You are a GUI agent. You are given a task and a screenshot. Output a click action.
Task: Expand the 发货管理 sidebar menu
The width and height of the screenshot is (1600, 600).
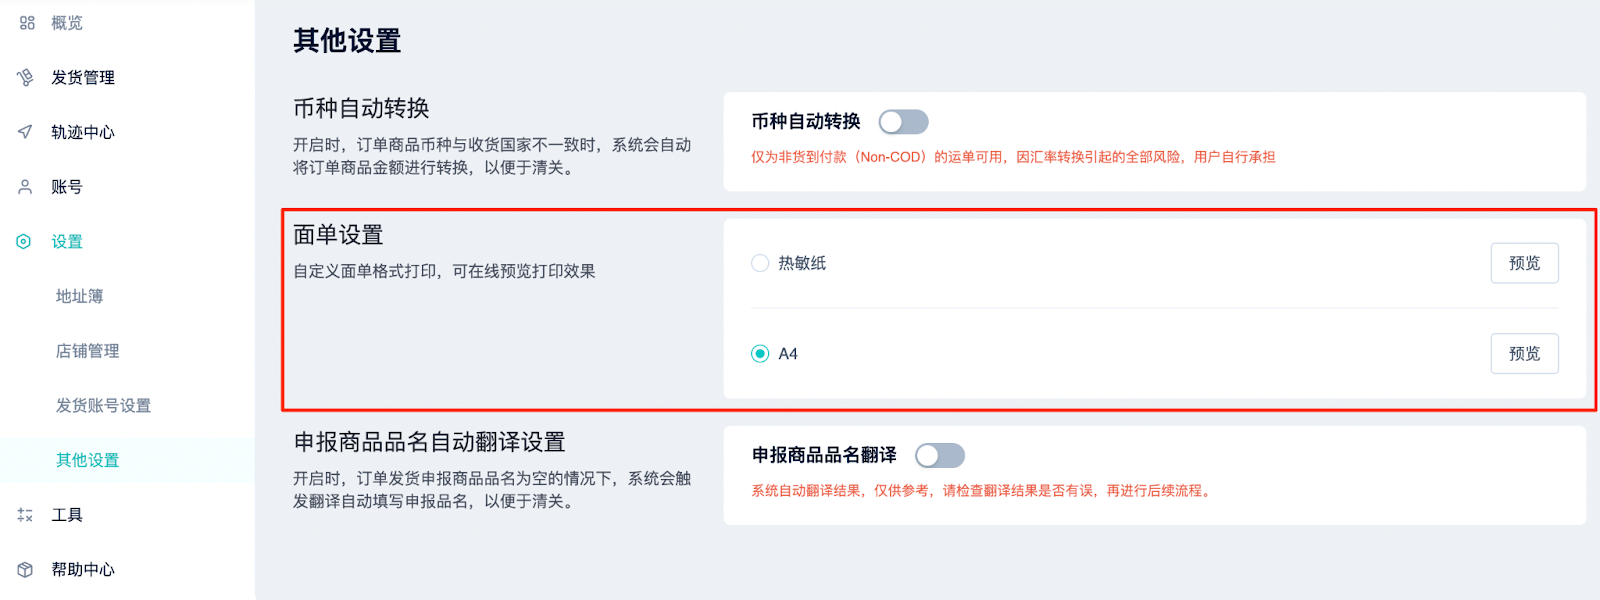point(127,77)
